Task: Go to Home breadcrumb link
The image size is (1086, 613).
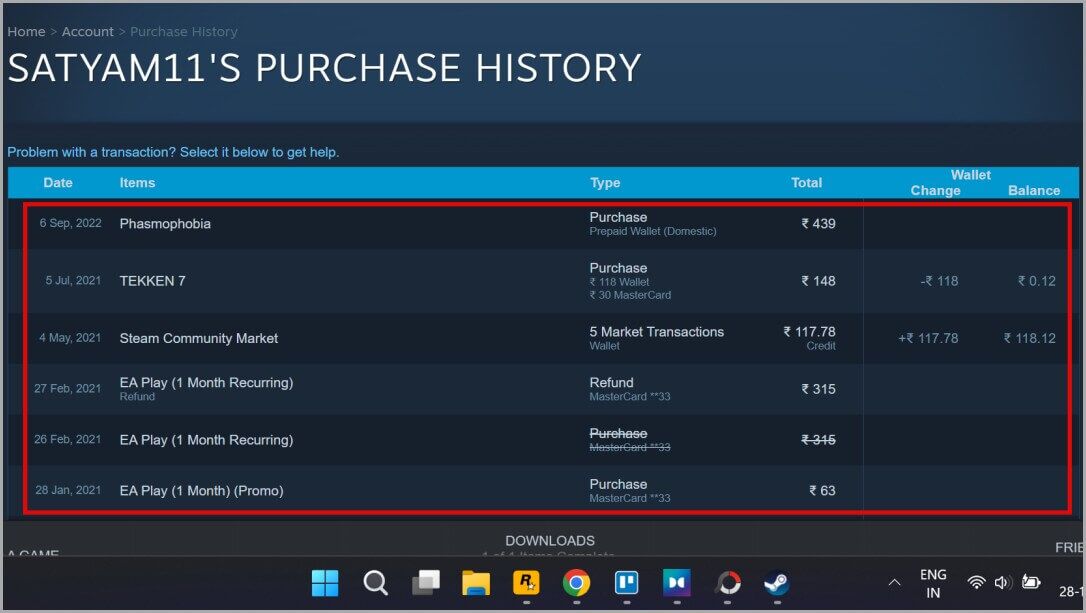Action: 26,32
